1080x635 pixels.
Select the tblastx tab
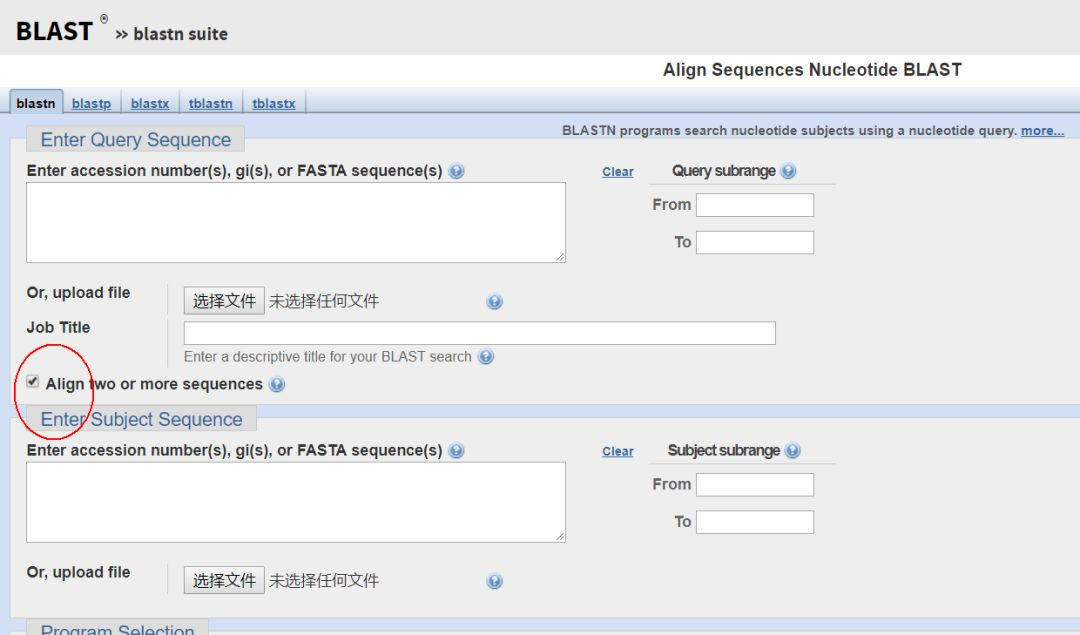pyautogui.click(x=274, y=103)
